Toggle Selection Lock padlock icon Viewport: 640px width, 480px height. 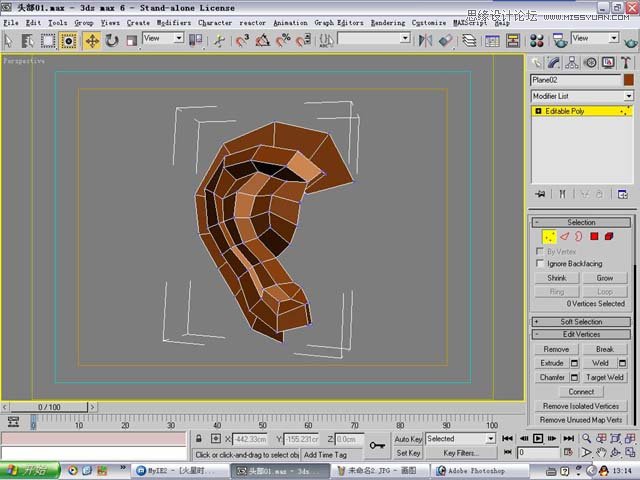pos(198,439)
